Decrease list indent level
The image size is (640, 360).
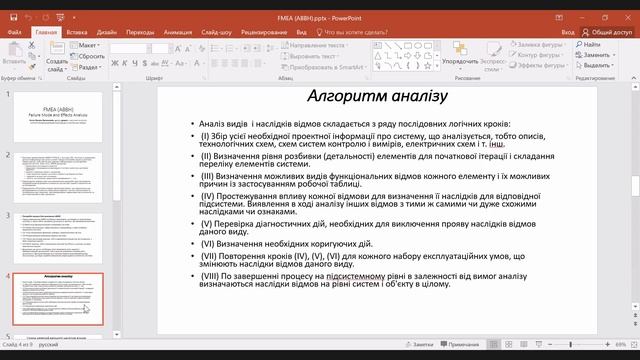coord(246,49)
